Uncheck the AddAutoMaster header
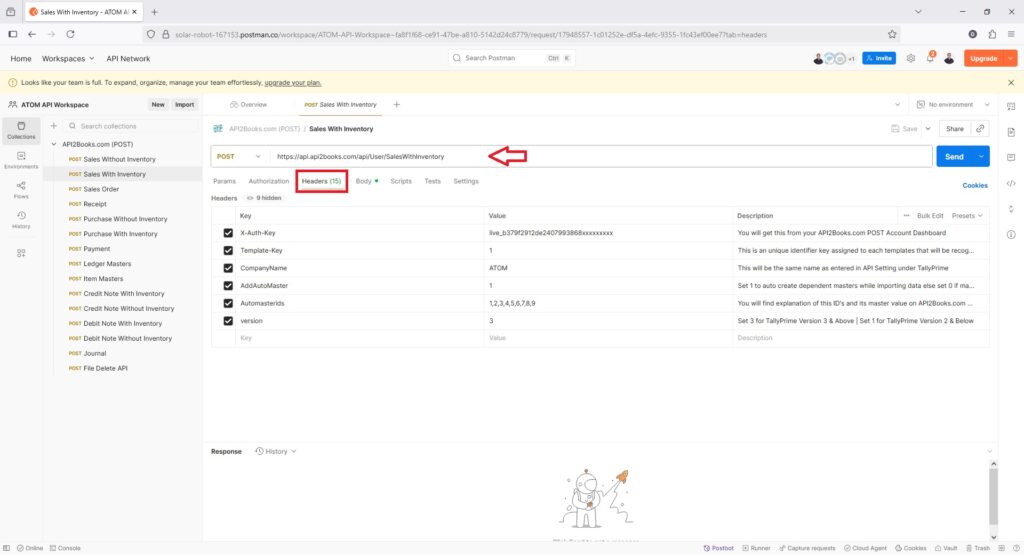Viewport: 1024px width, 555px height. pos(228,286)
